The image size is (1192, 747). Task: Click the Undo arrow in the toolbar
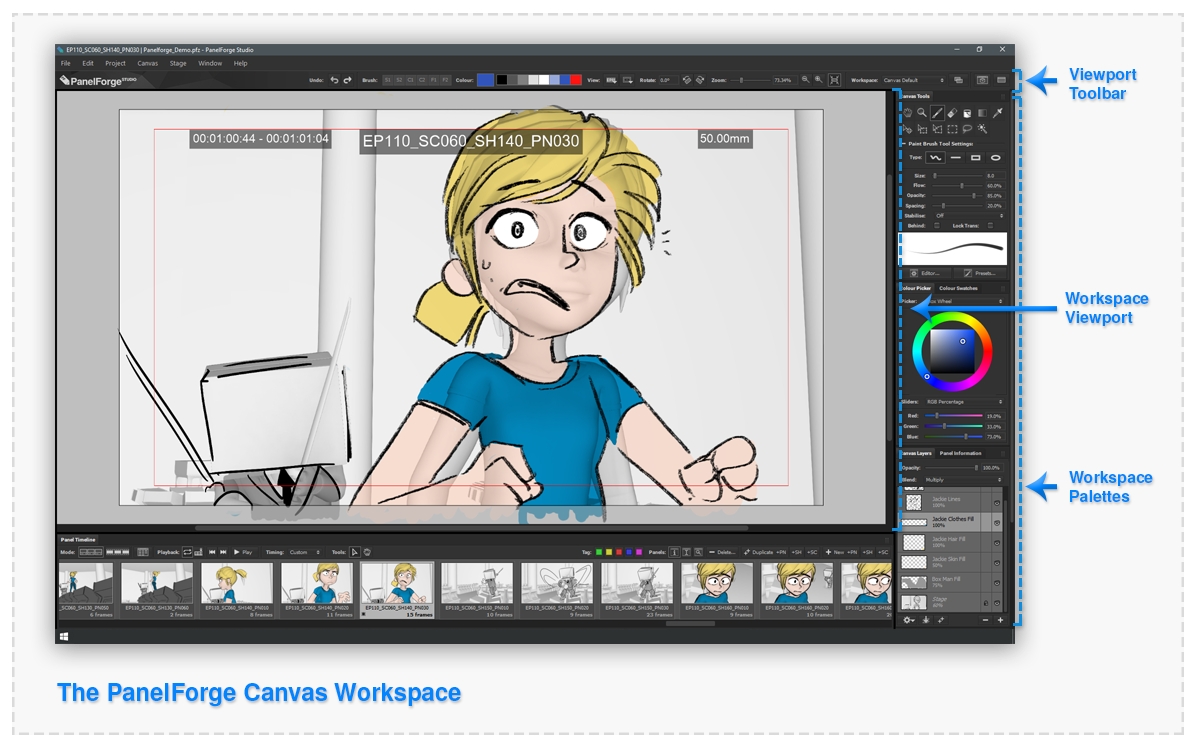(x=334, y=79)
